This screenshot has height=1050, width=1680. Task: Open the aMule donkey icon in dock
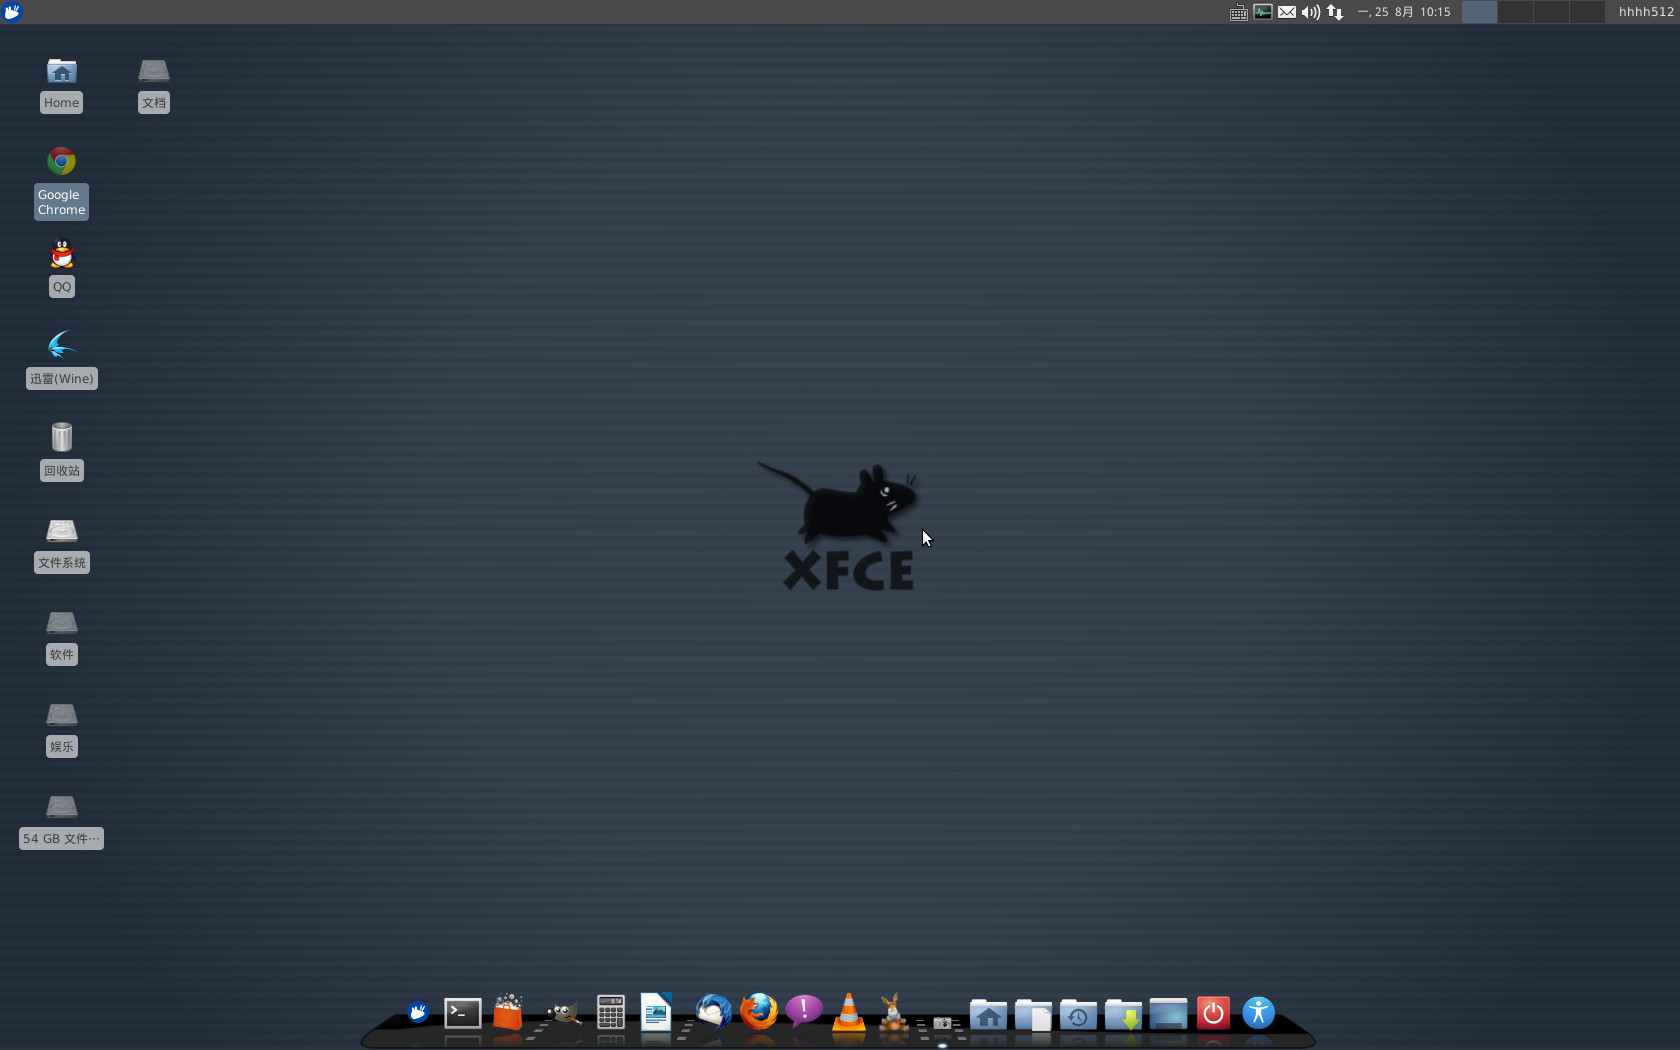pyautogui.click(x=892, y=1012)
